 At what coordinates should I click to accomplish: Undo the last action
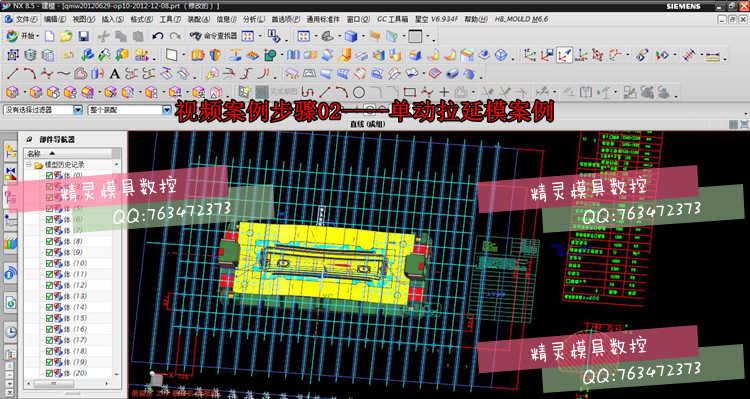point(158,36)
